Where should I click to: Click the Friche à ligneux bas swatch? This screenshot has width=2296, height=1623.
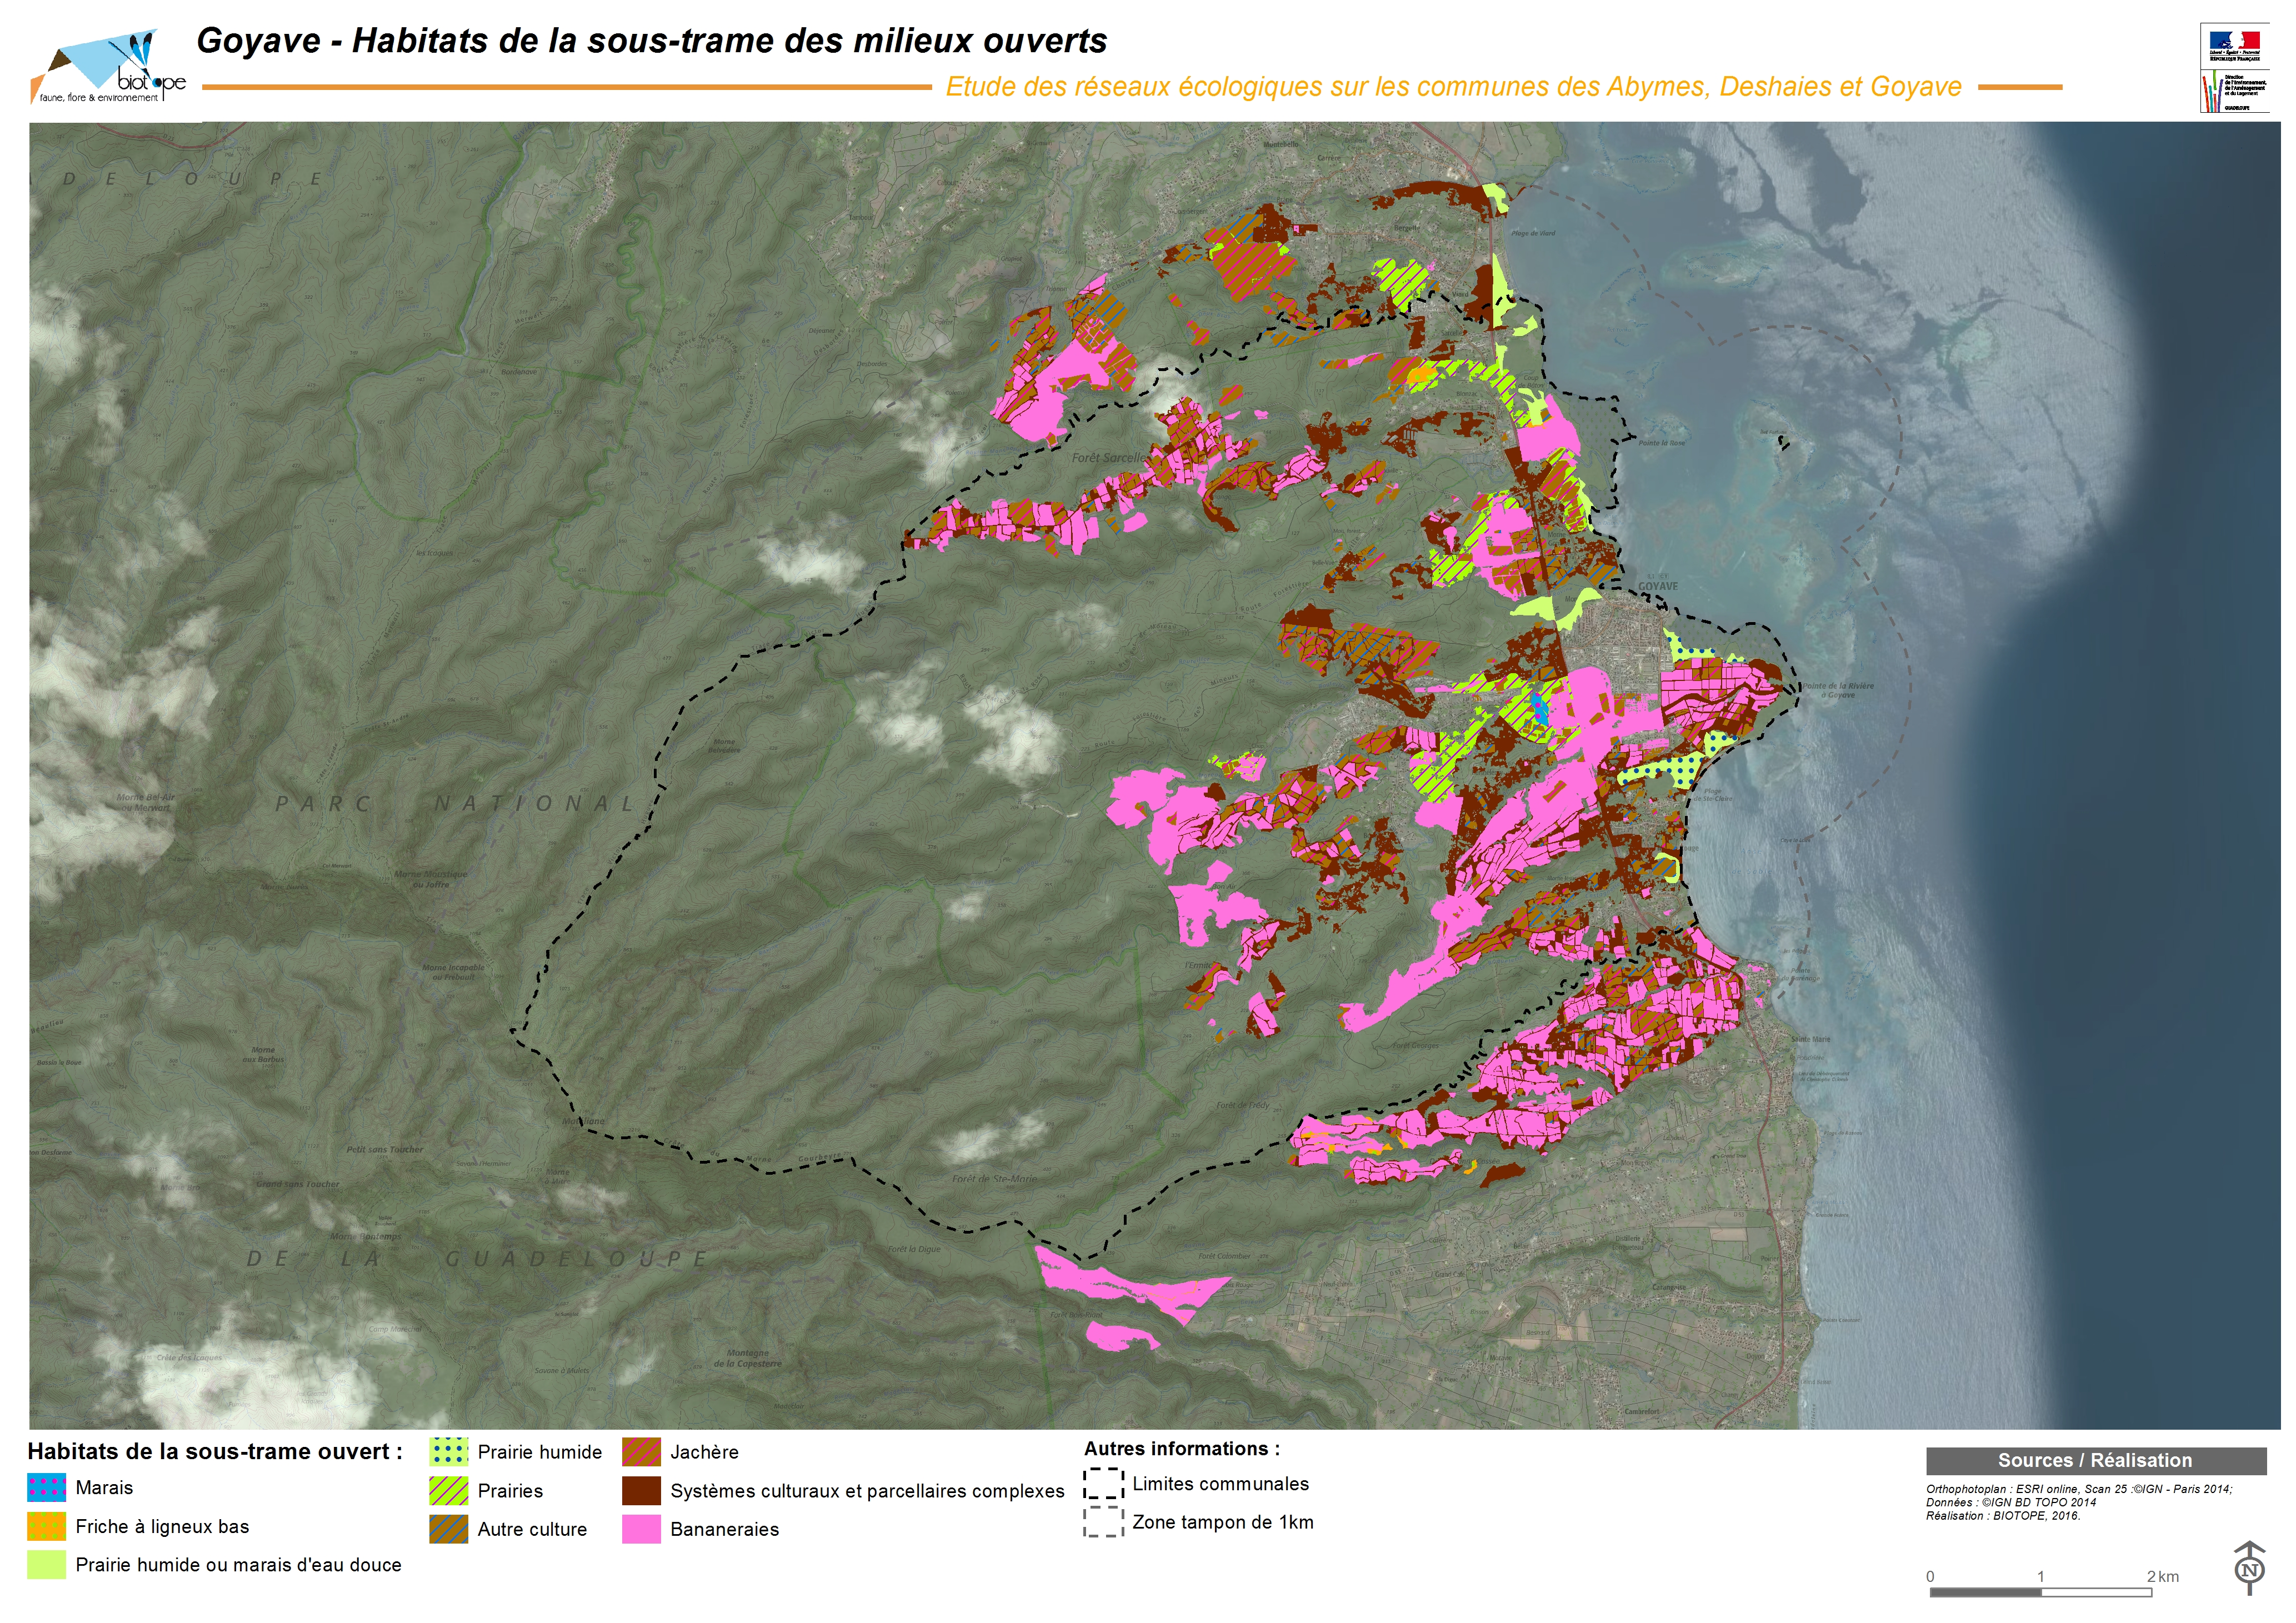click(x=46, y=1527)
